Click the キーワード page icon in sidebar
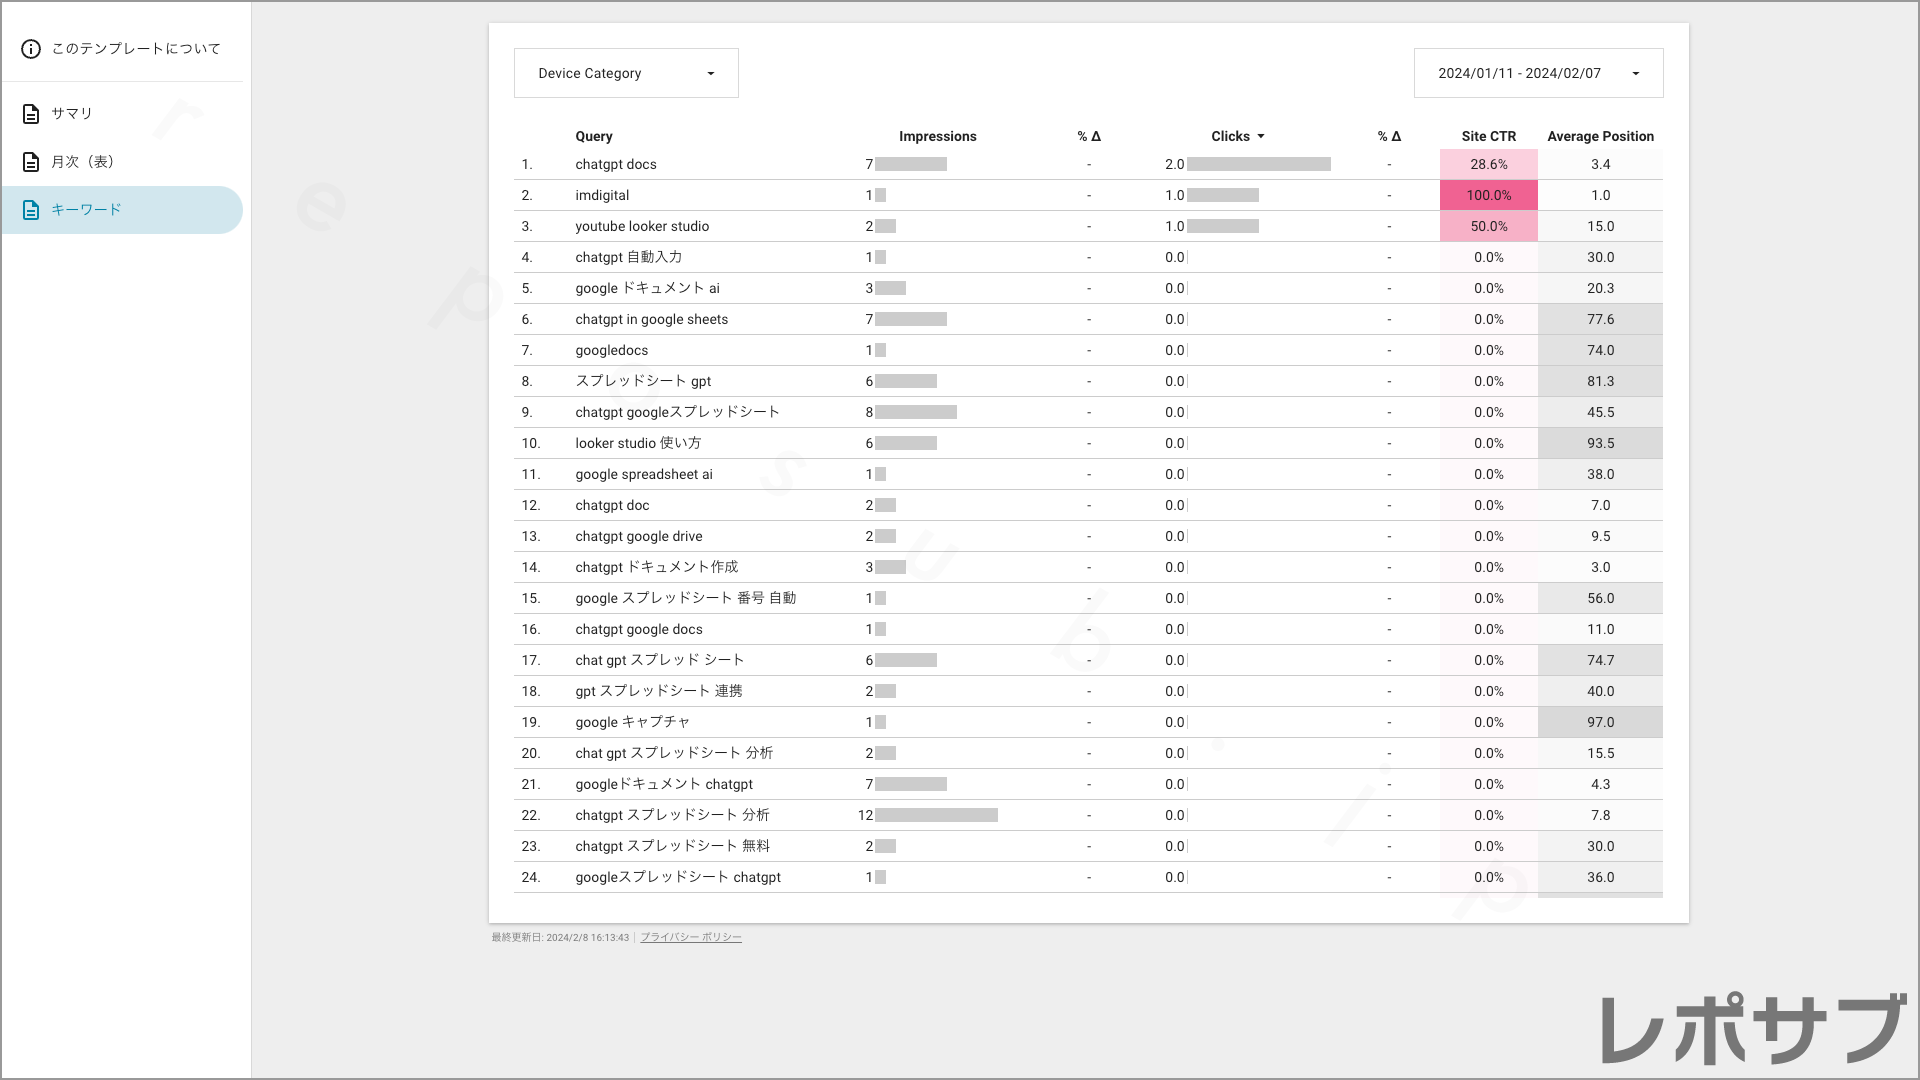 (x=31, y=210)
